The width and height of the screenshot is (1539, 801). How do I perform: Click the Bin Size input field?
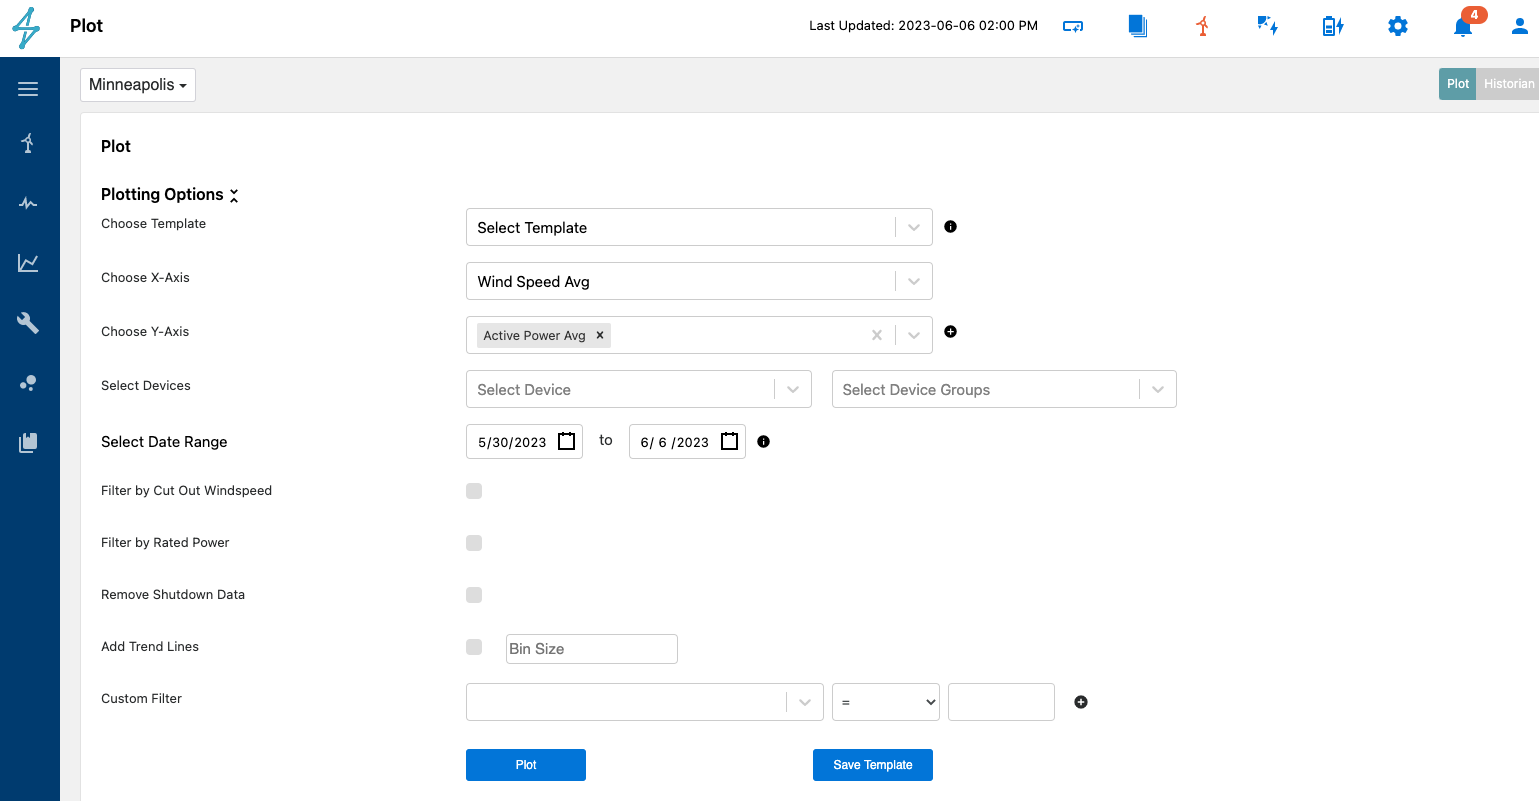(591, 649)
